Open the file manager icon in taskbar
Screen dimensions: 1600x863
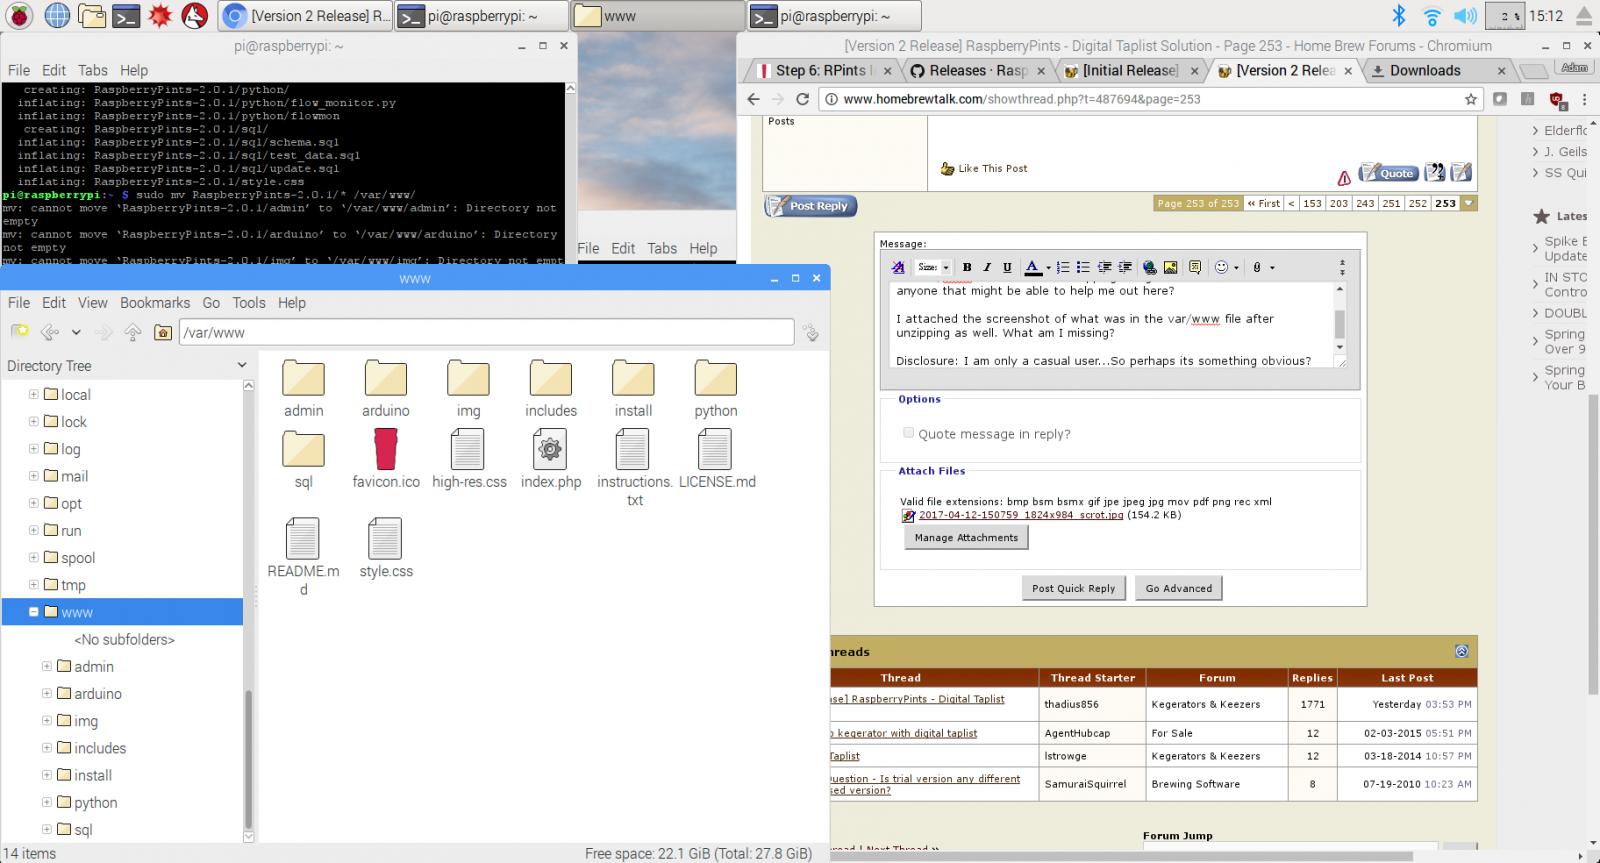(91, 15)
